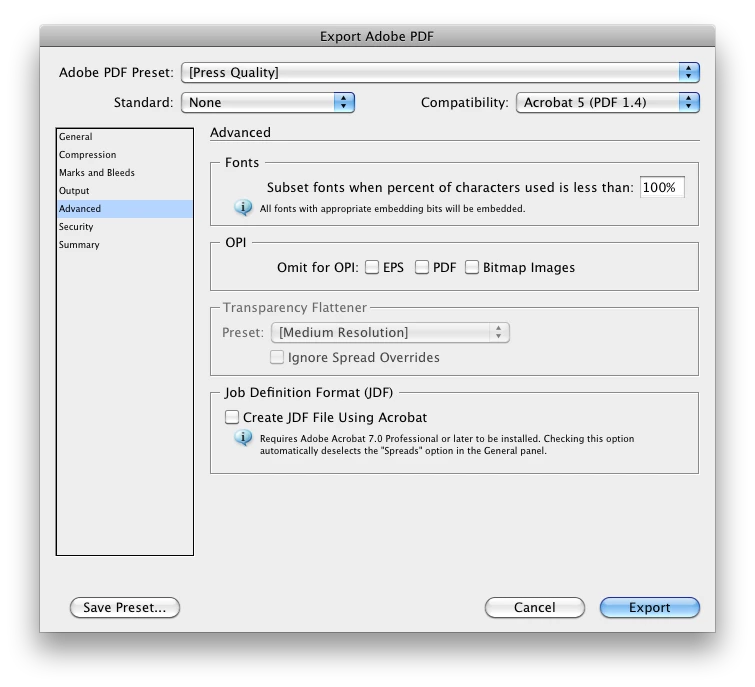Click the 'Transparency Flattener' group label

(295, 307)
